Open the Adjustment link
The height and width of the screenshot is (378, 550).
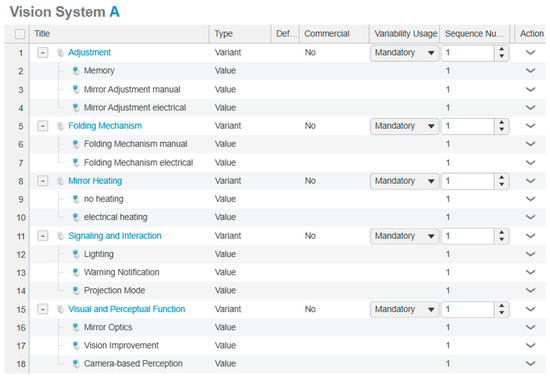pos(89,53)
